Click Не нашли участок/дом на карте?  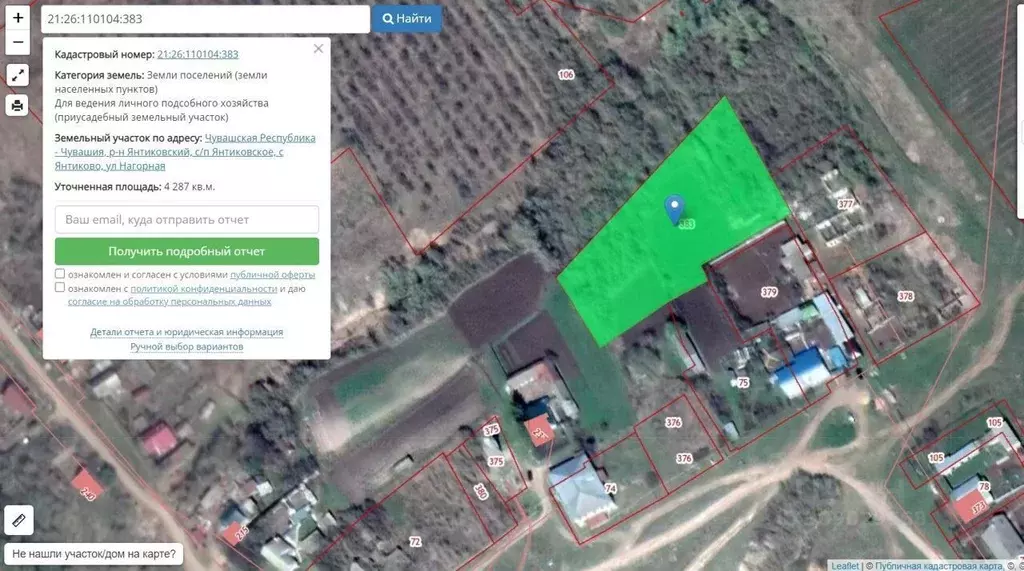pyautogui.click(x=94, y=553)
